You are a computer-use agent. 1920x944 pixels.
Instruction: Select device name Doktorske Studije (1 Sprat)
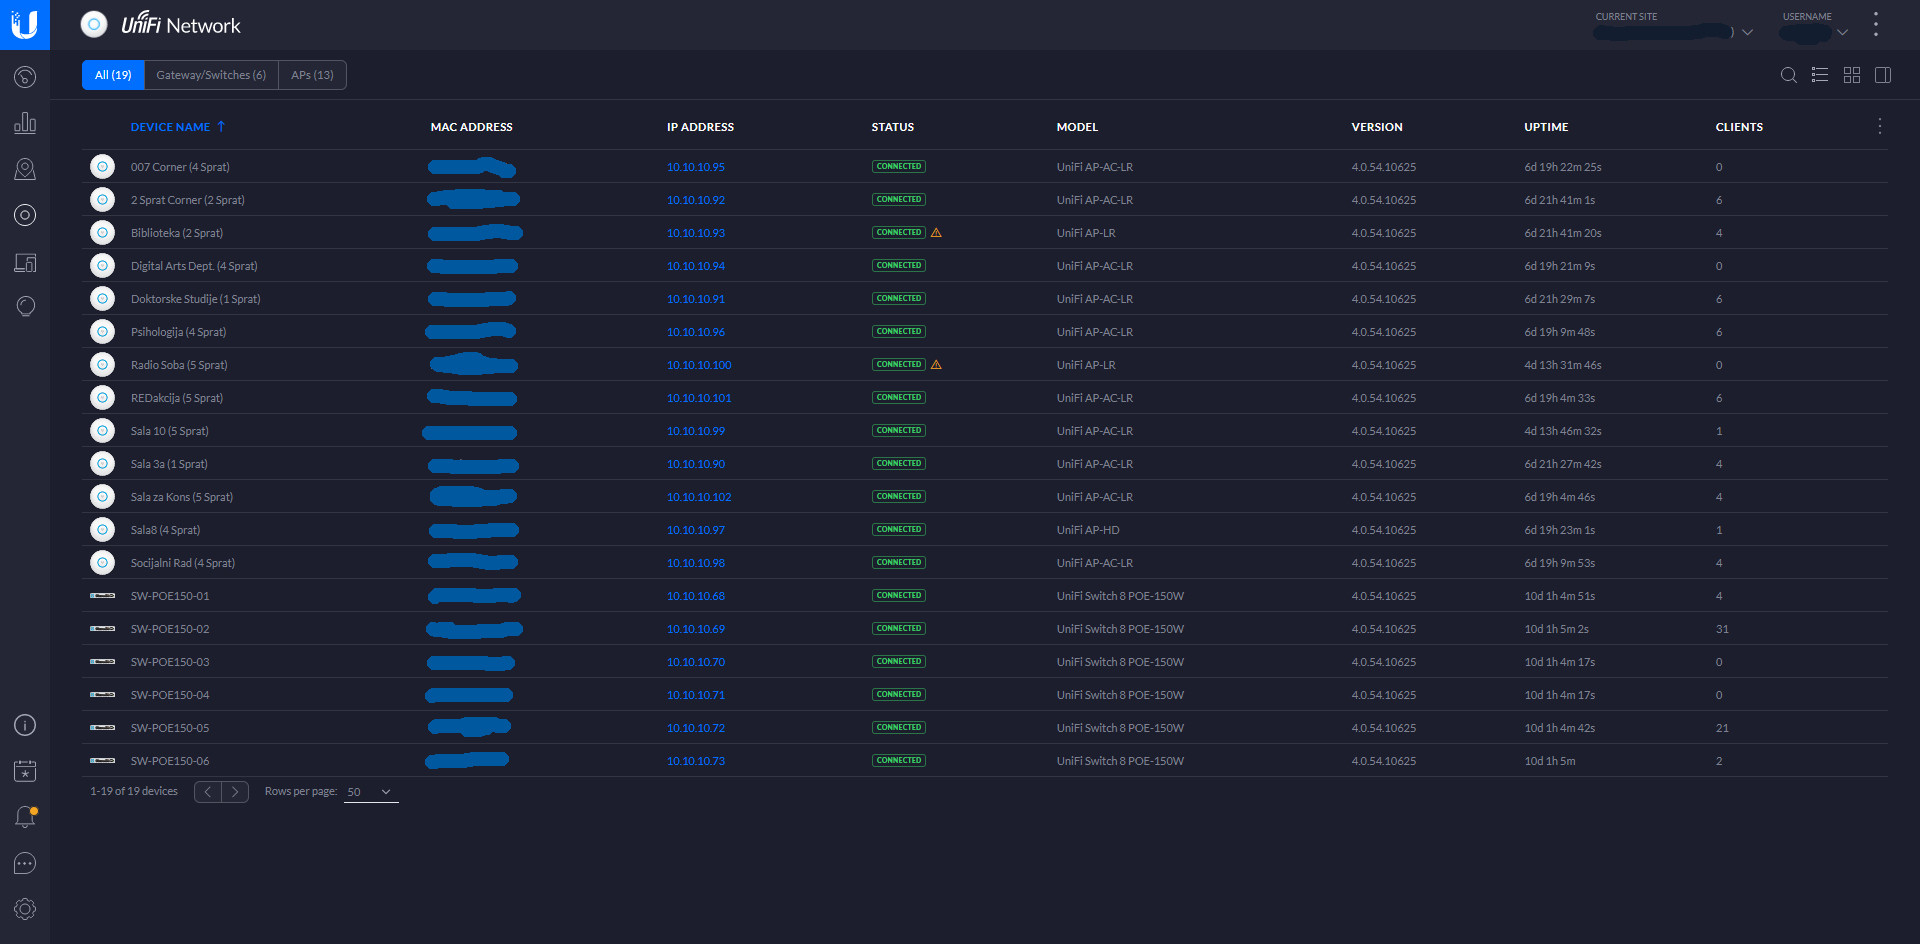[195, 299]
